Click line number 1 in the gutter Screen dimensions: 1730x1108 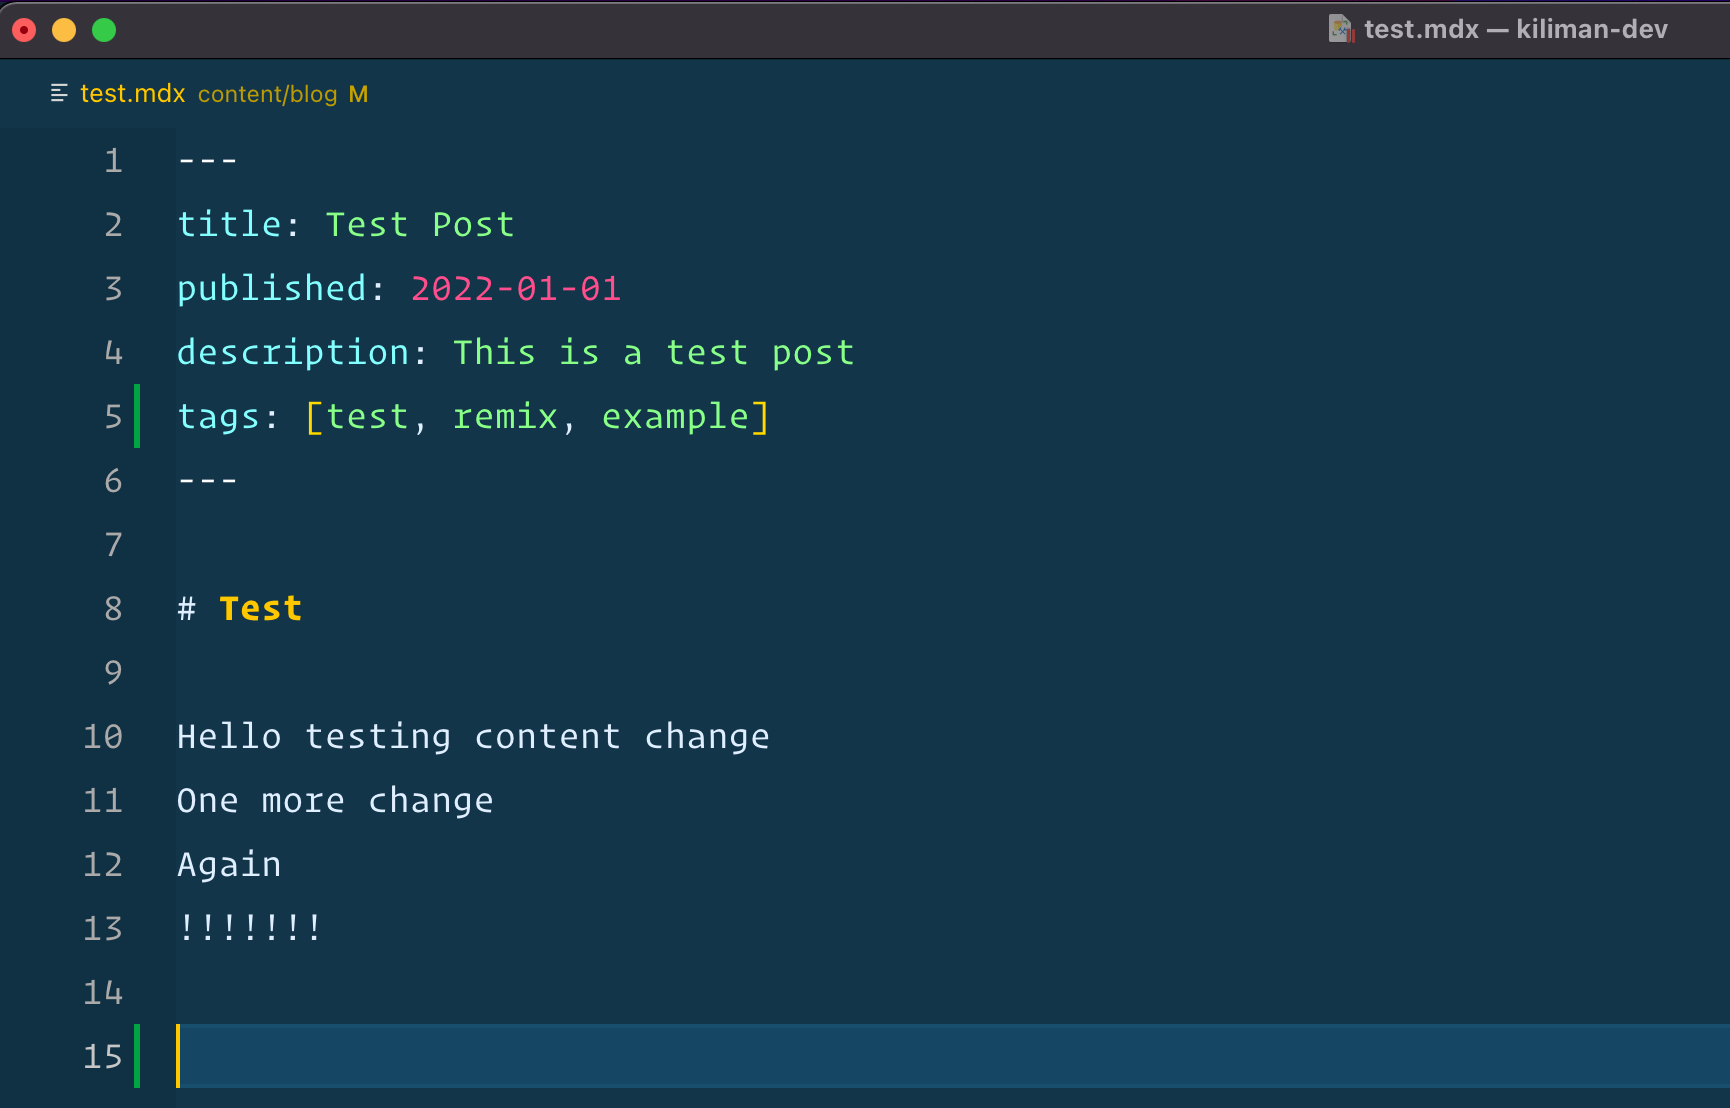tap(113, 160)
